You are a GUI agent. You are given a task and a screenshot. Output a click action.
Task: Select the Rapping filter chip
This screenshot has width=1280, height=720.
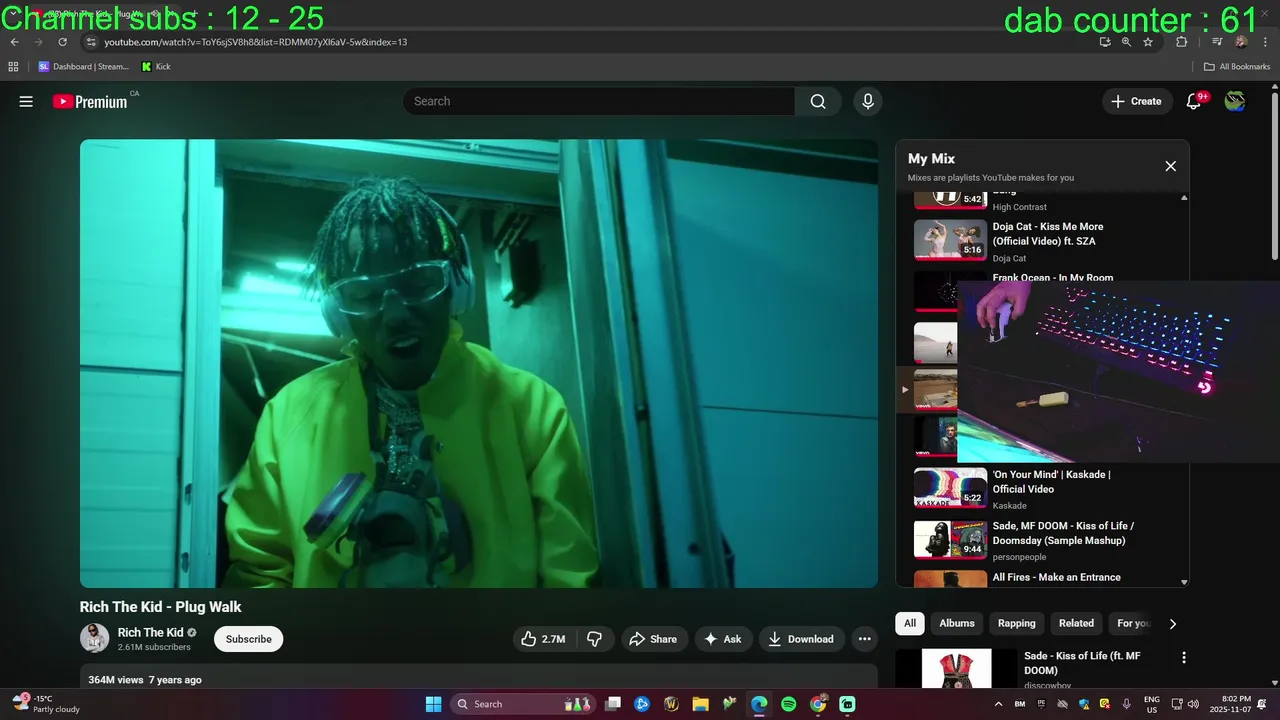click(x=1017, y=623)
